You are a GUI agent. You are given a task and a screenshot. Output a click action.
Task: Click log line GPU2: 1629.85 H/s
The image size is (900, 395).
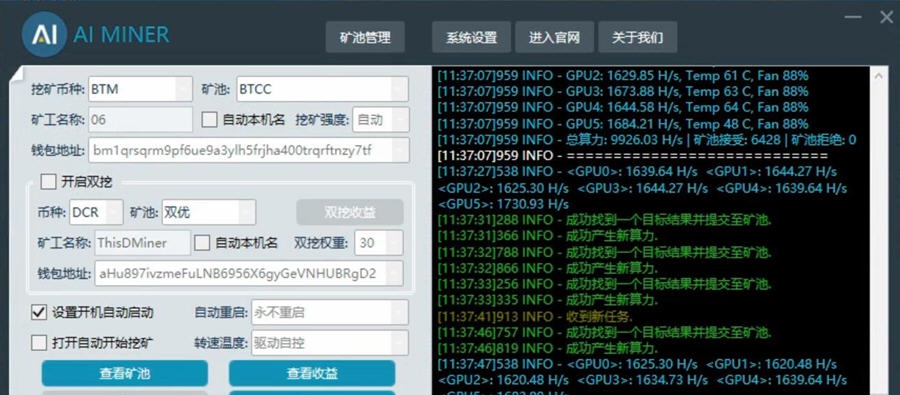tap(623, 75)
